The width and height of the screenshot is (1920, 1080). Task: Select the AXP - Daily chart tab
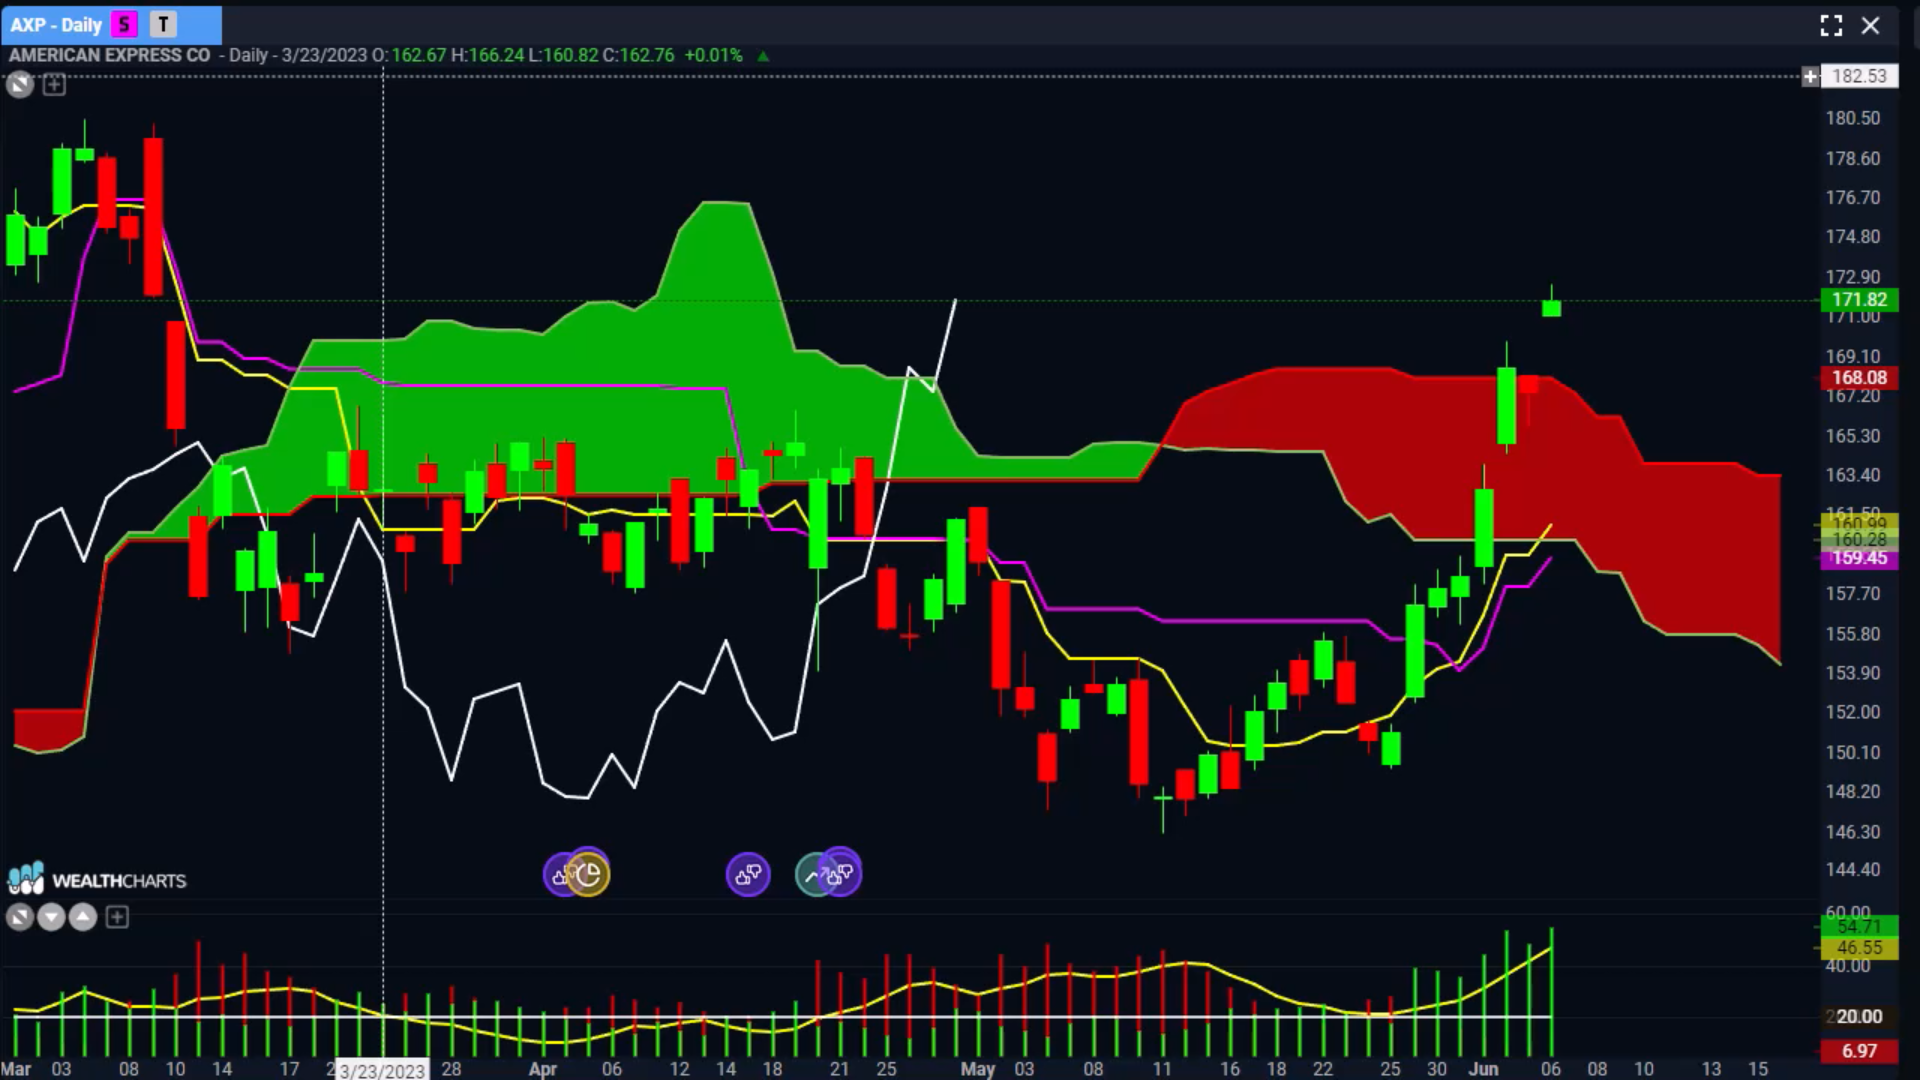pos(57,25)
